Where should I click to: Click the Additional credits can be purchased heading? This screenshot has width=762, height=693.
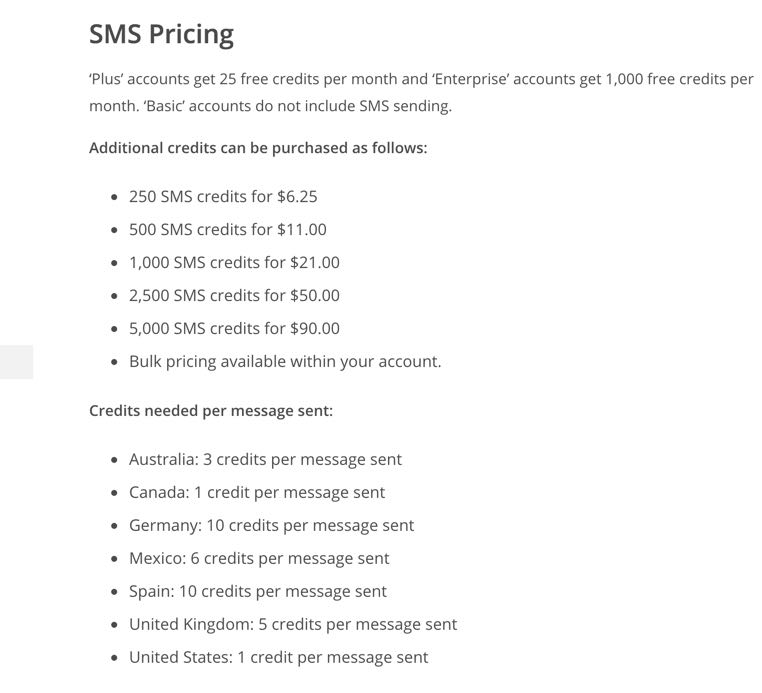[x=258, y=148]
